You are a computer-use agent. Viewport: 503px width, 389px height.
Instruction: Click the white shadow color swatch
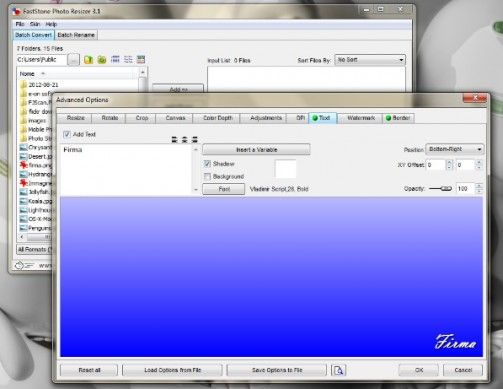285,169
